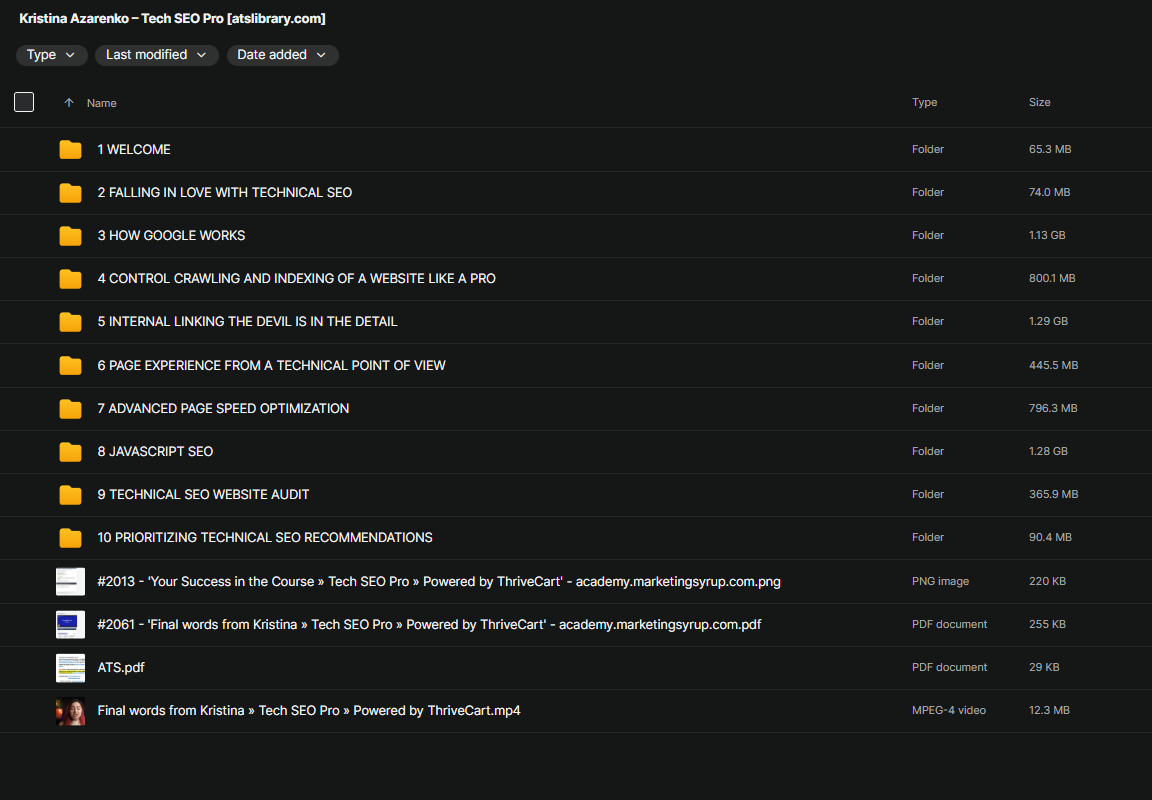Image resolution: width=1152 pixels, height=800 pixels.
Task: Click the folder icon beside 2 FALLING IN LOVE WITH TECHNICAL SEO
Action: click(x=71, y=192)
